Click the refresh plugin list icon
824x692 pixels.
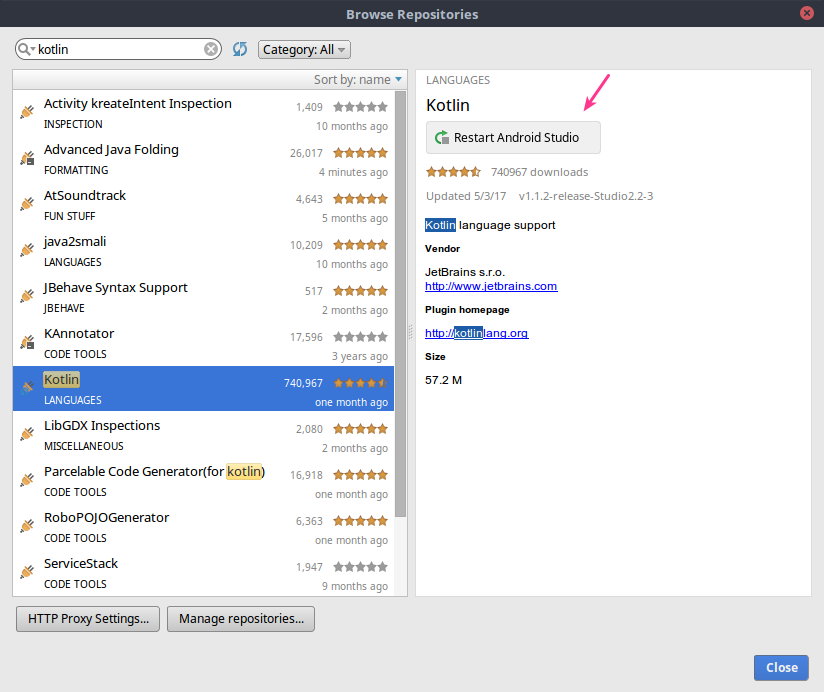pyautogui.click(x=240, y=48)
